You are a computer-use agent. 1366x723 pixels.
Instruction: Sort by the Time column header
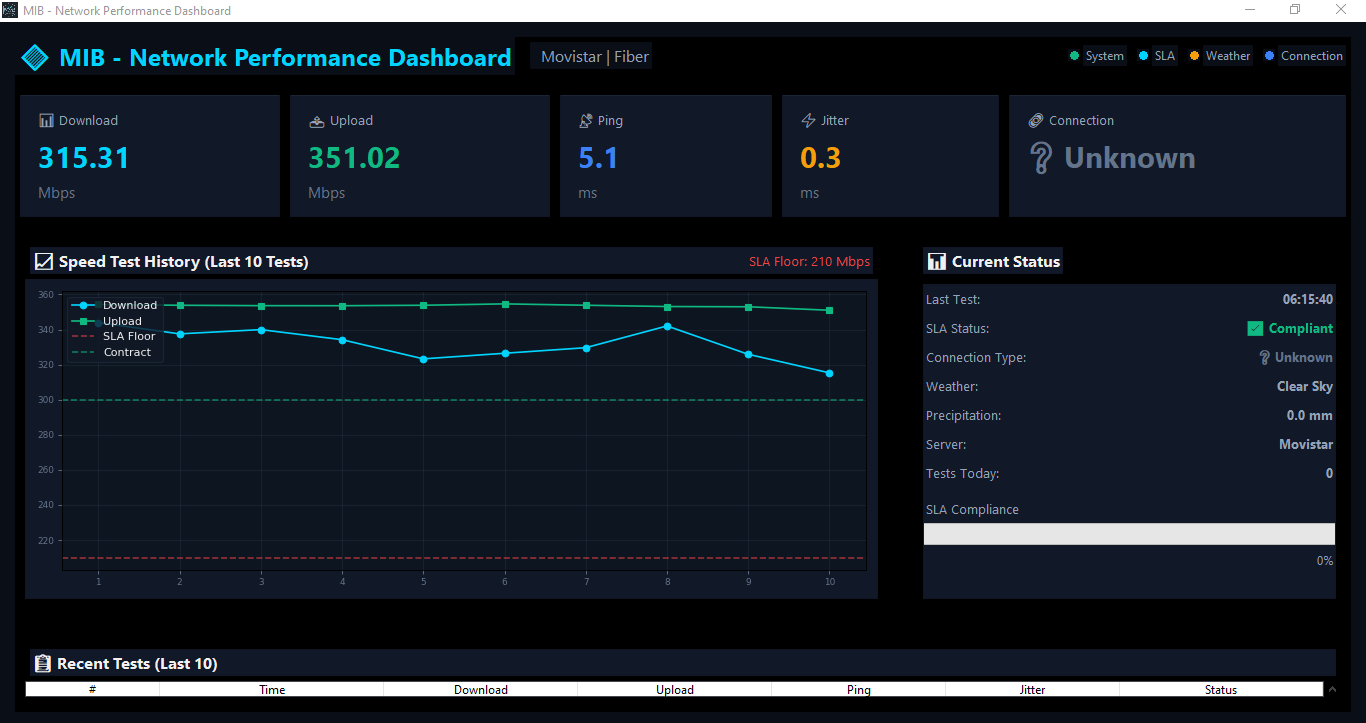[x=272, y=690]
